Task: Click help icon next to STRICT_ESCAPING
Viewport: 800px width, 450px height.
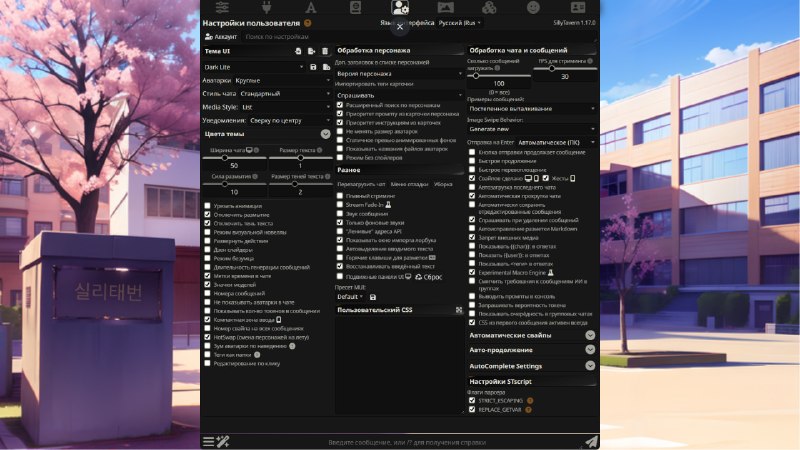Action: [530, 401]
